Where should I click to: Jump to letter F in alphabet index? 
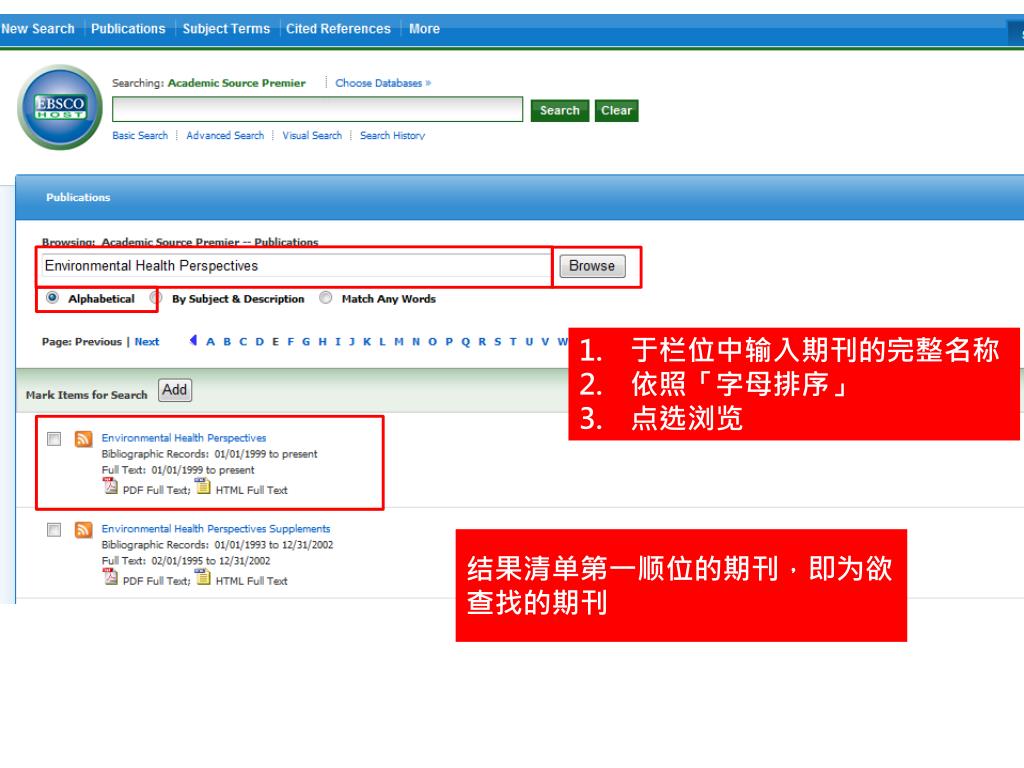(x=291, y=342)
